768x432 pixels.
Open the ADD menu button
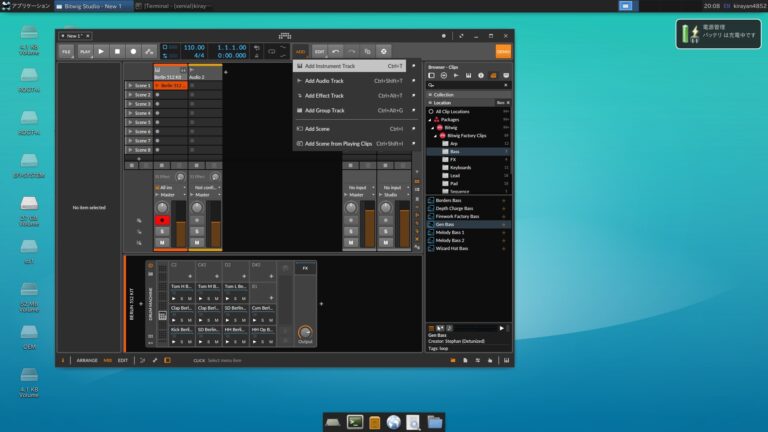click(300, 51)
